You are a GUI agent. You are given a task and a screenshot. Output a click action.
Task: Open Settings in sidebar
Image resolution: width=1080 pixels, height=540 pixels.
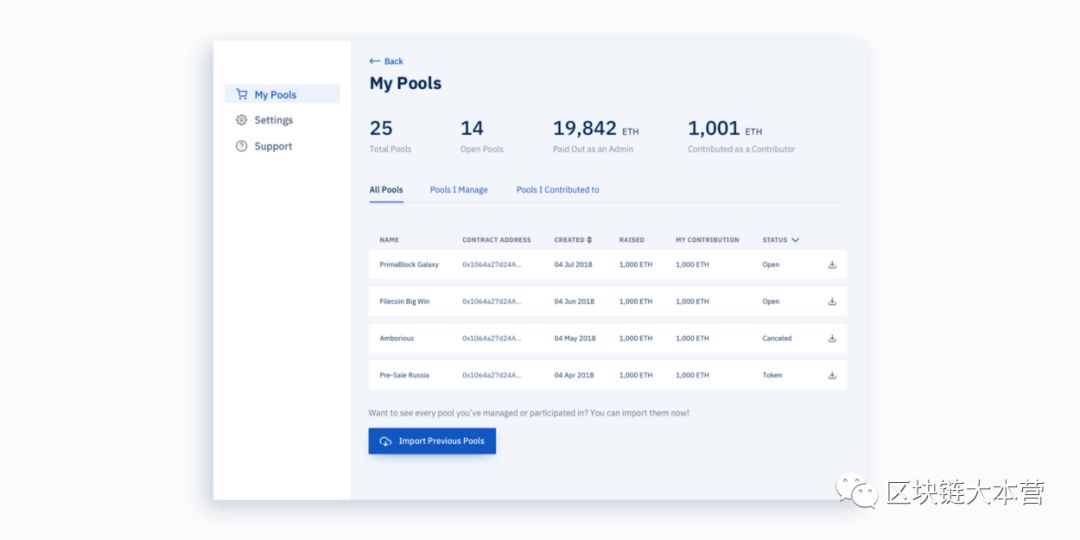point(273,120)
